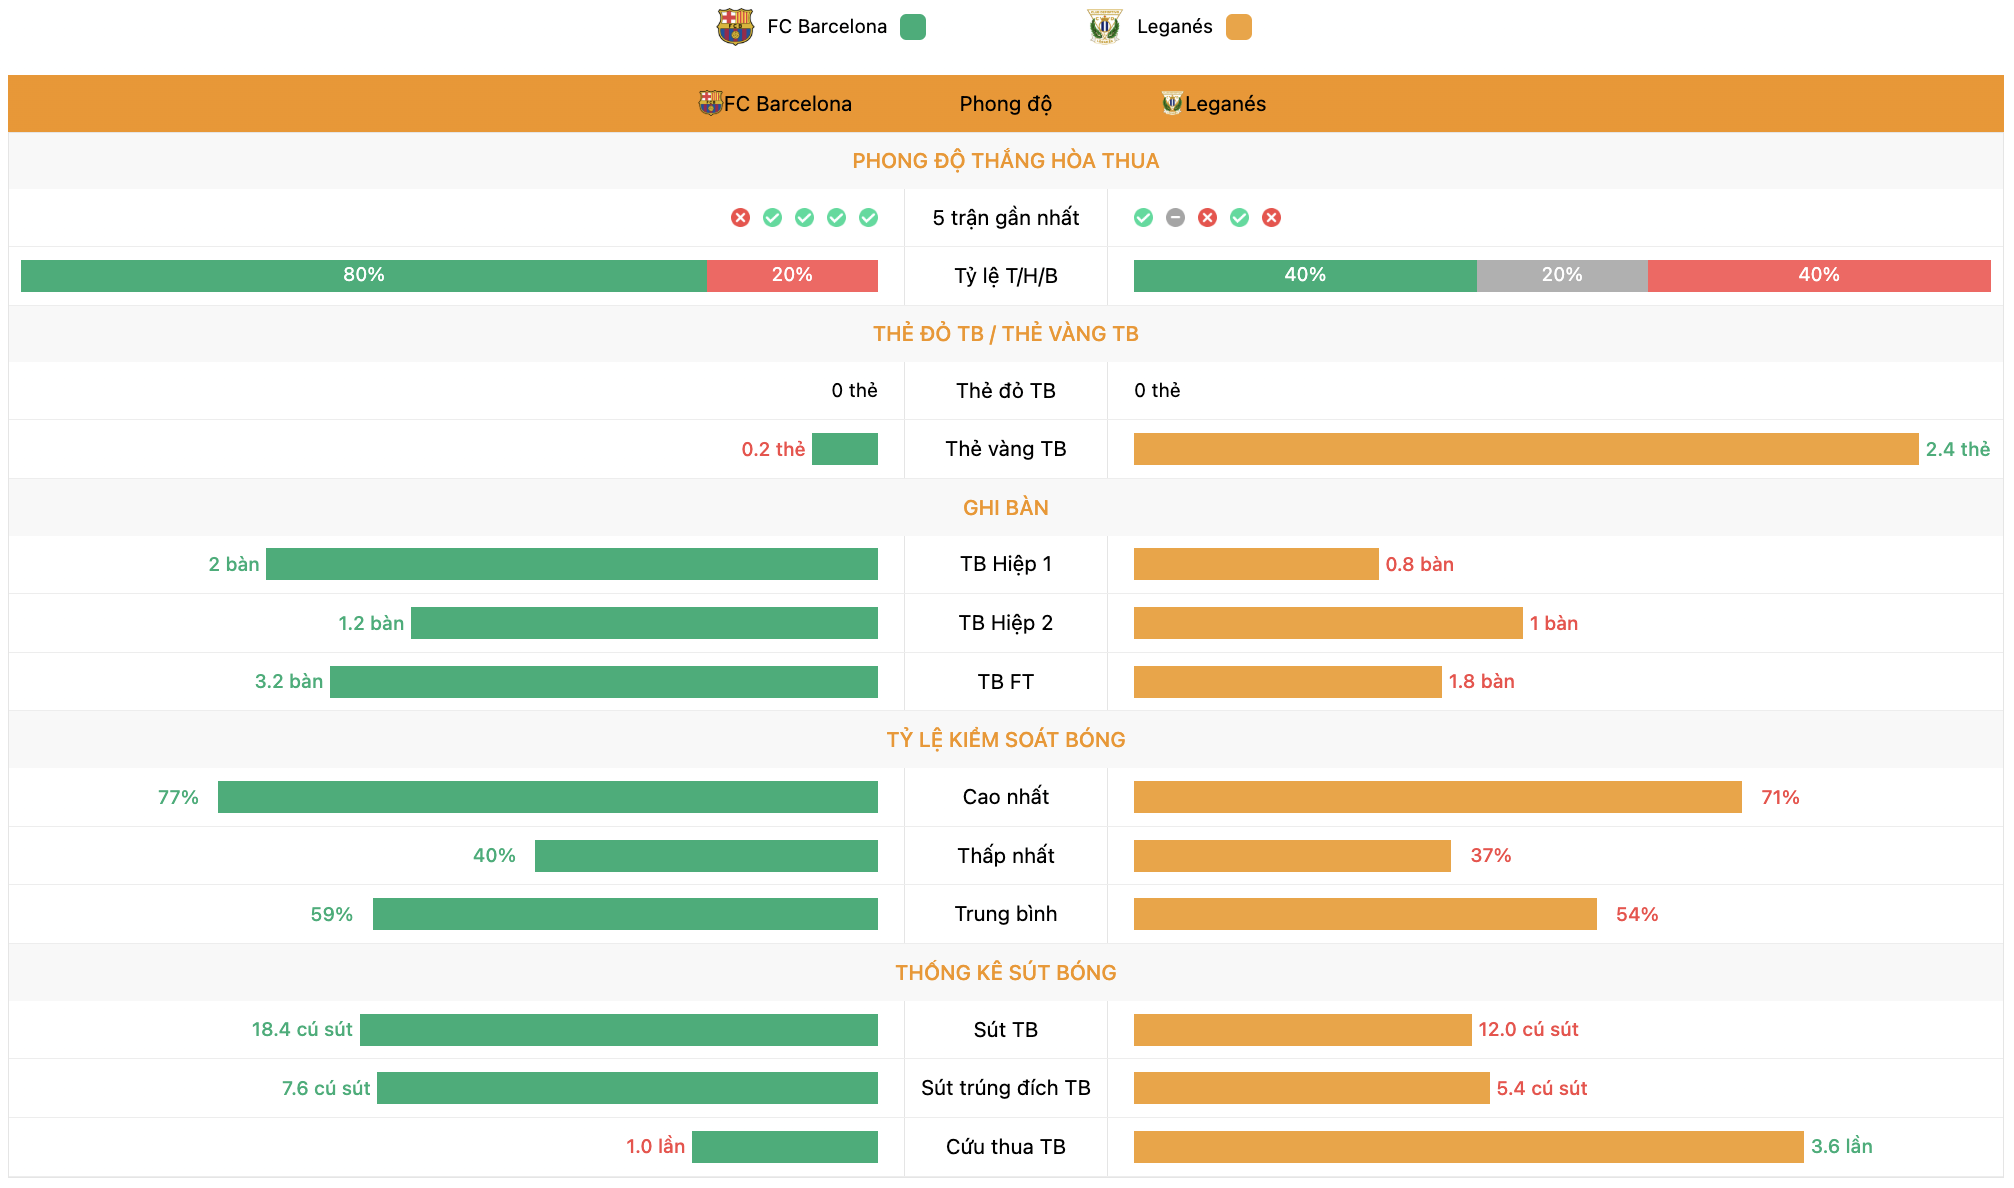Click Leganés' '12.0 cú sút' value
2014x1188 pixels.
coord(1529,1030)
